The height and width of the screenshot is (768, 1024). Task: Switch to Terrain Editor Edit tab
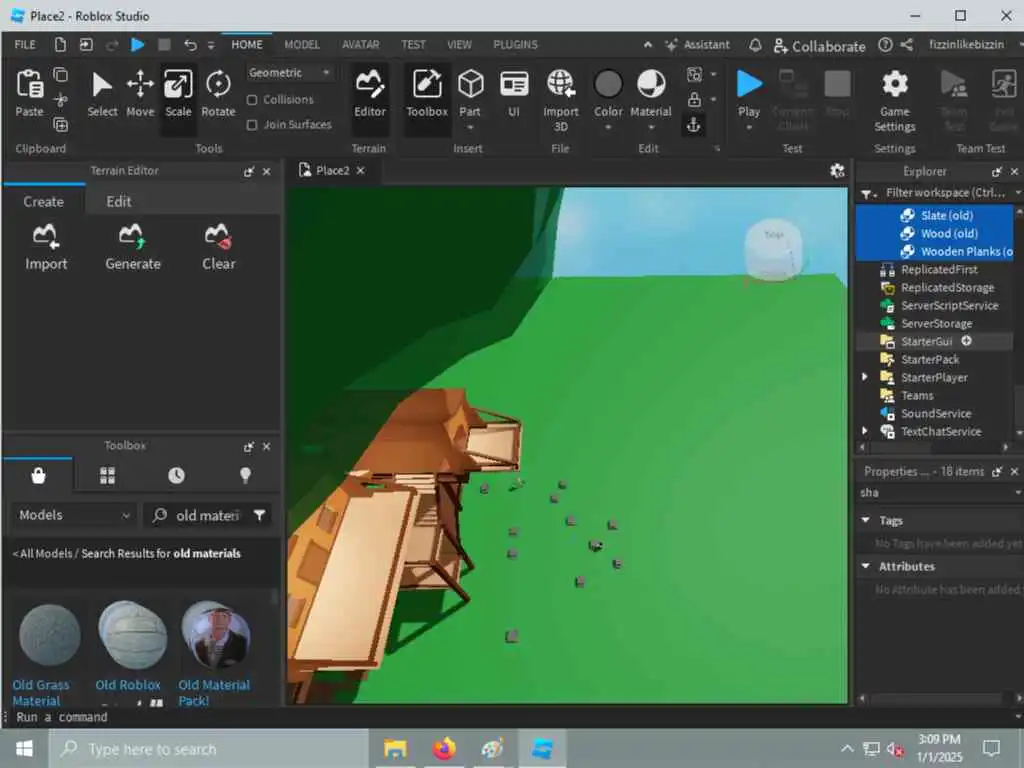(119, 201)
